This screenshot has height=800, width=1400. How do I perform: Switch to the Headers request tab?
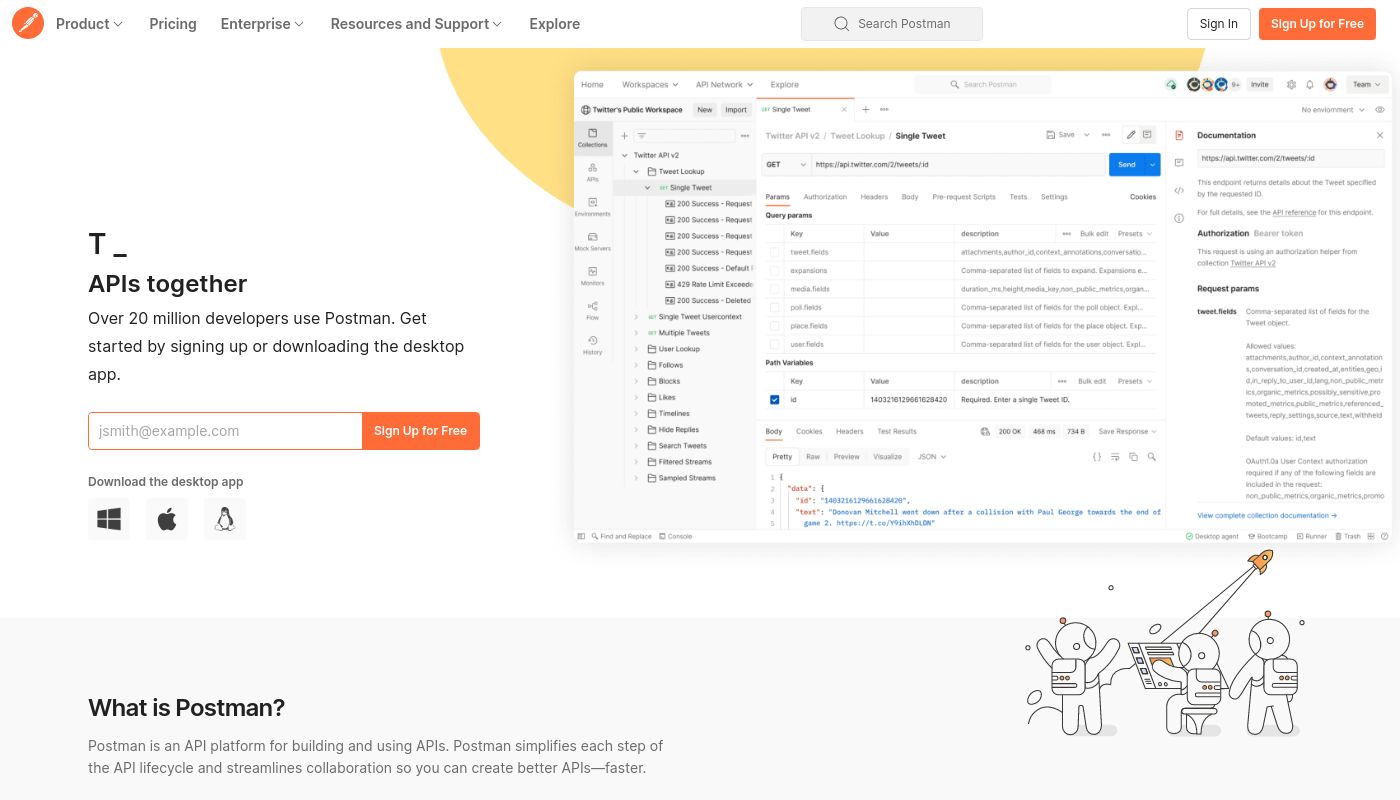point(874,197)
